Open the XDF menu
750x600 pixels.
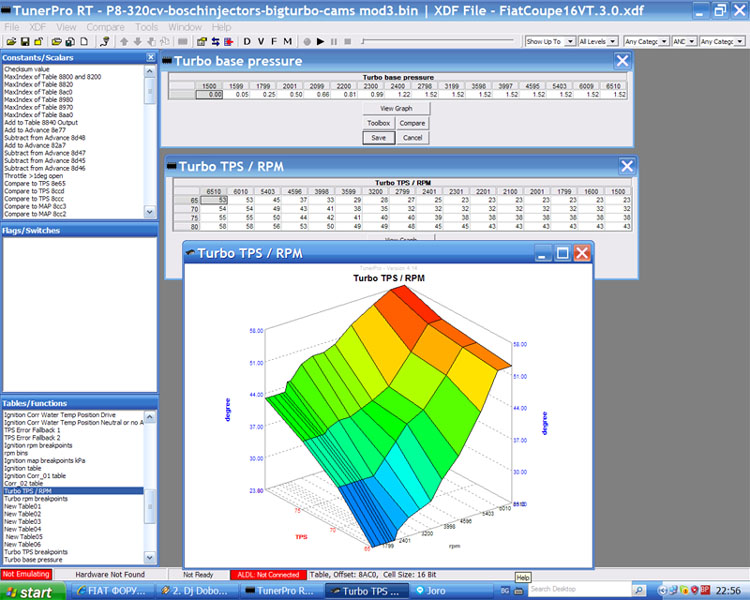[37, 27]
